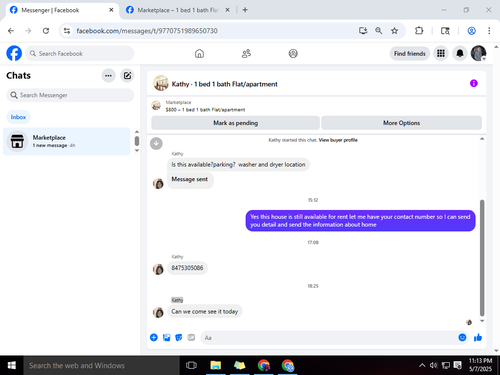Open the Facebook menu grid icon
Screen dimensions: 500x375
tap(441, 53)
